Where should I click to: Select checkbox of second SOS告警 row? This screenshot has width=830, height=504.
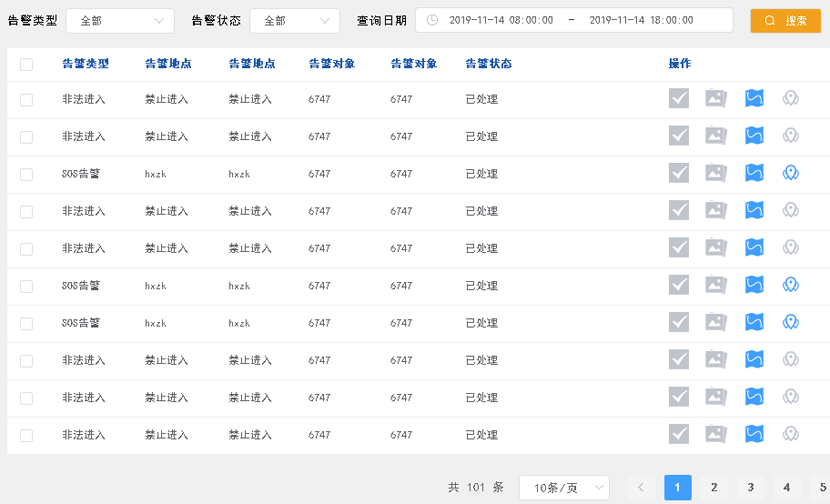point(26,287)
